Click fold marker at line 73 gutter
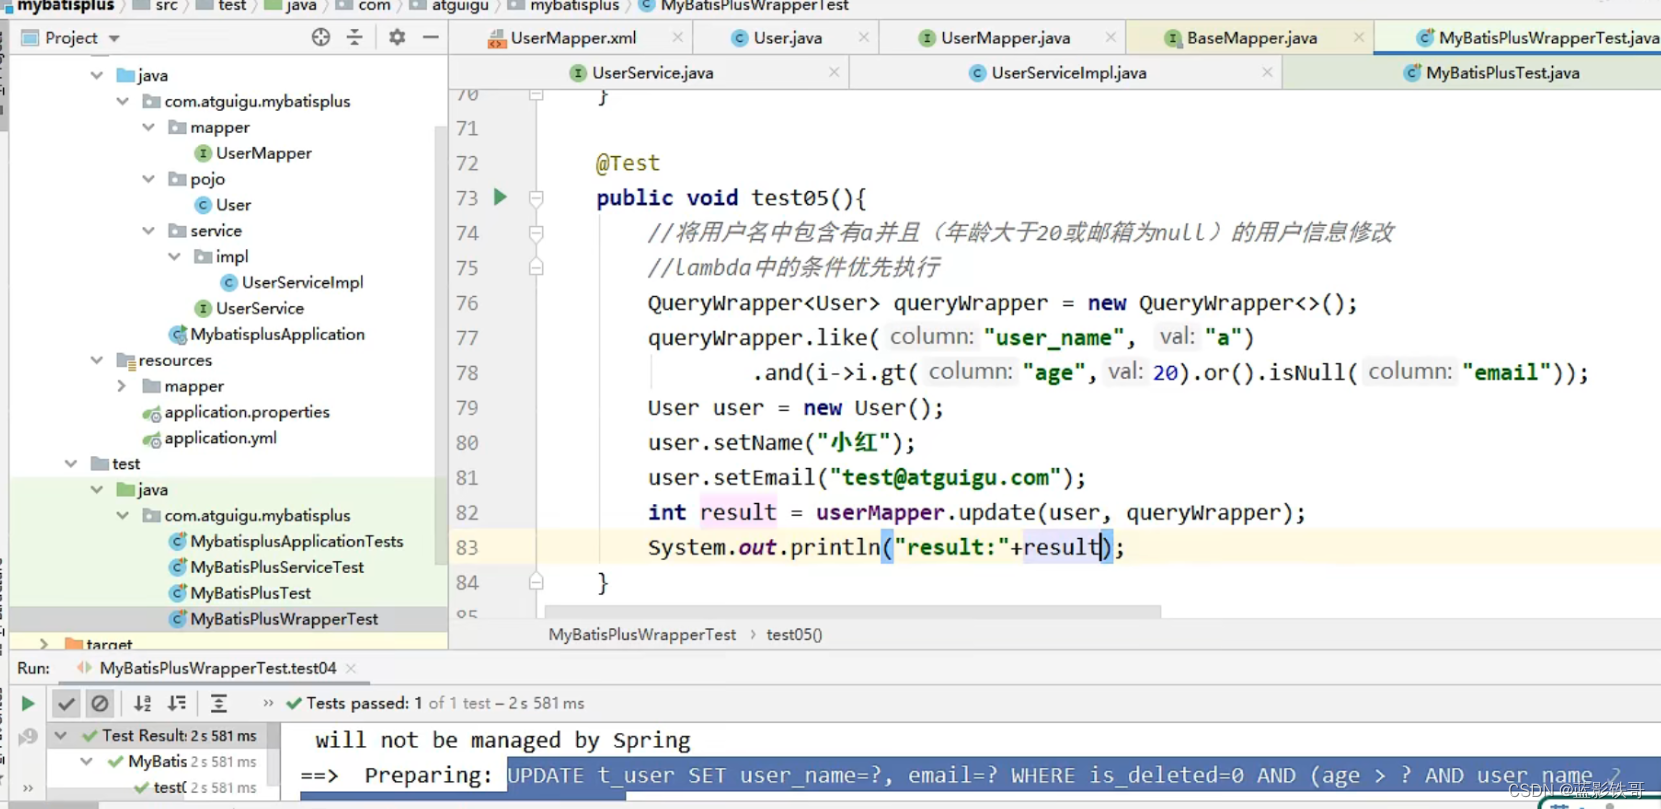Viewport: 1661px width, 809px height. [536, 198]
